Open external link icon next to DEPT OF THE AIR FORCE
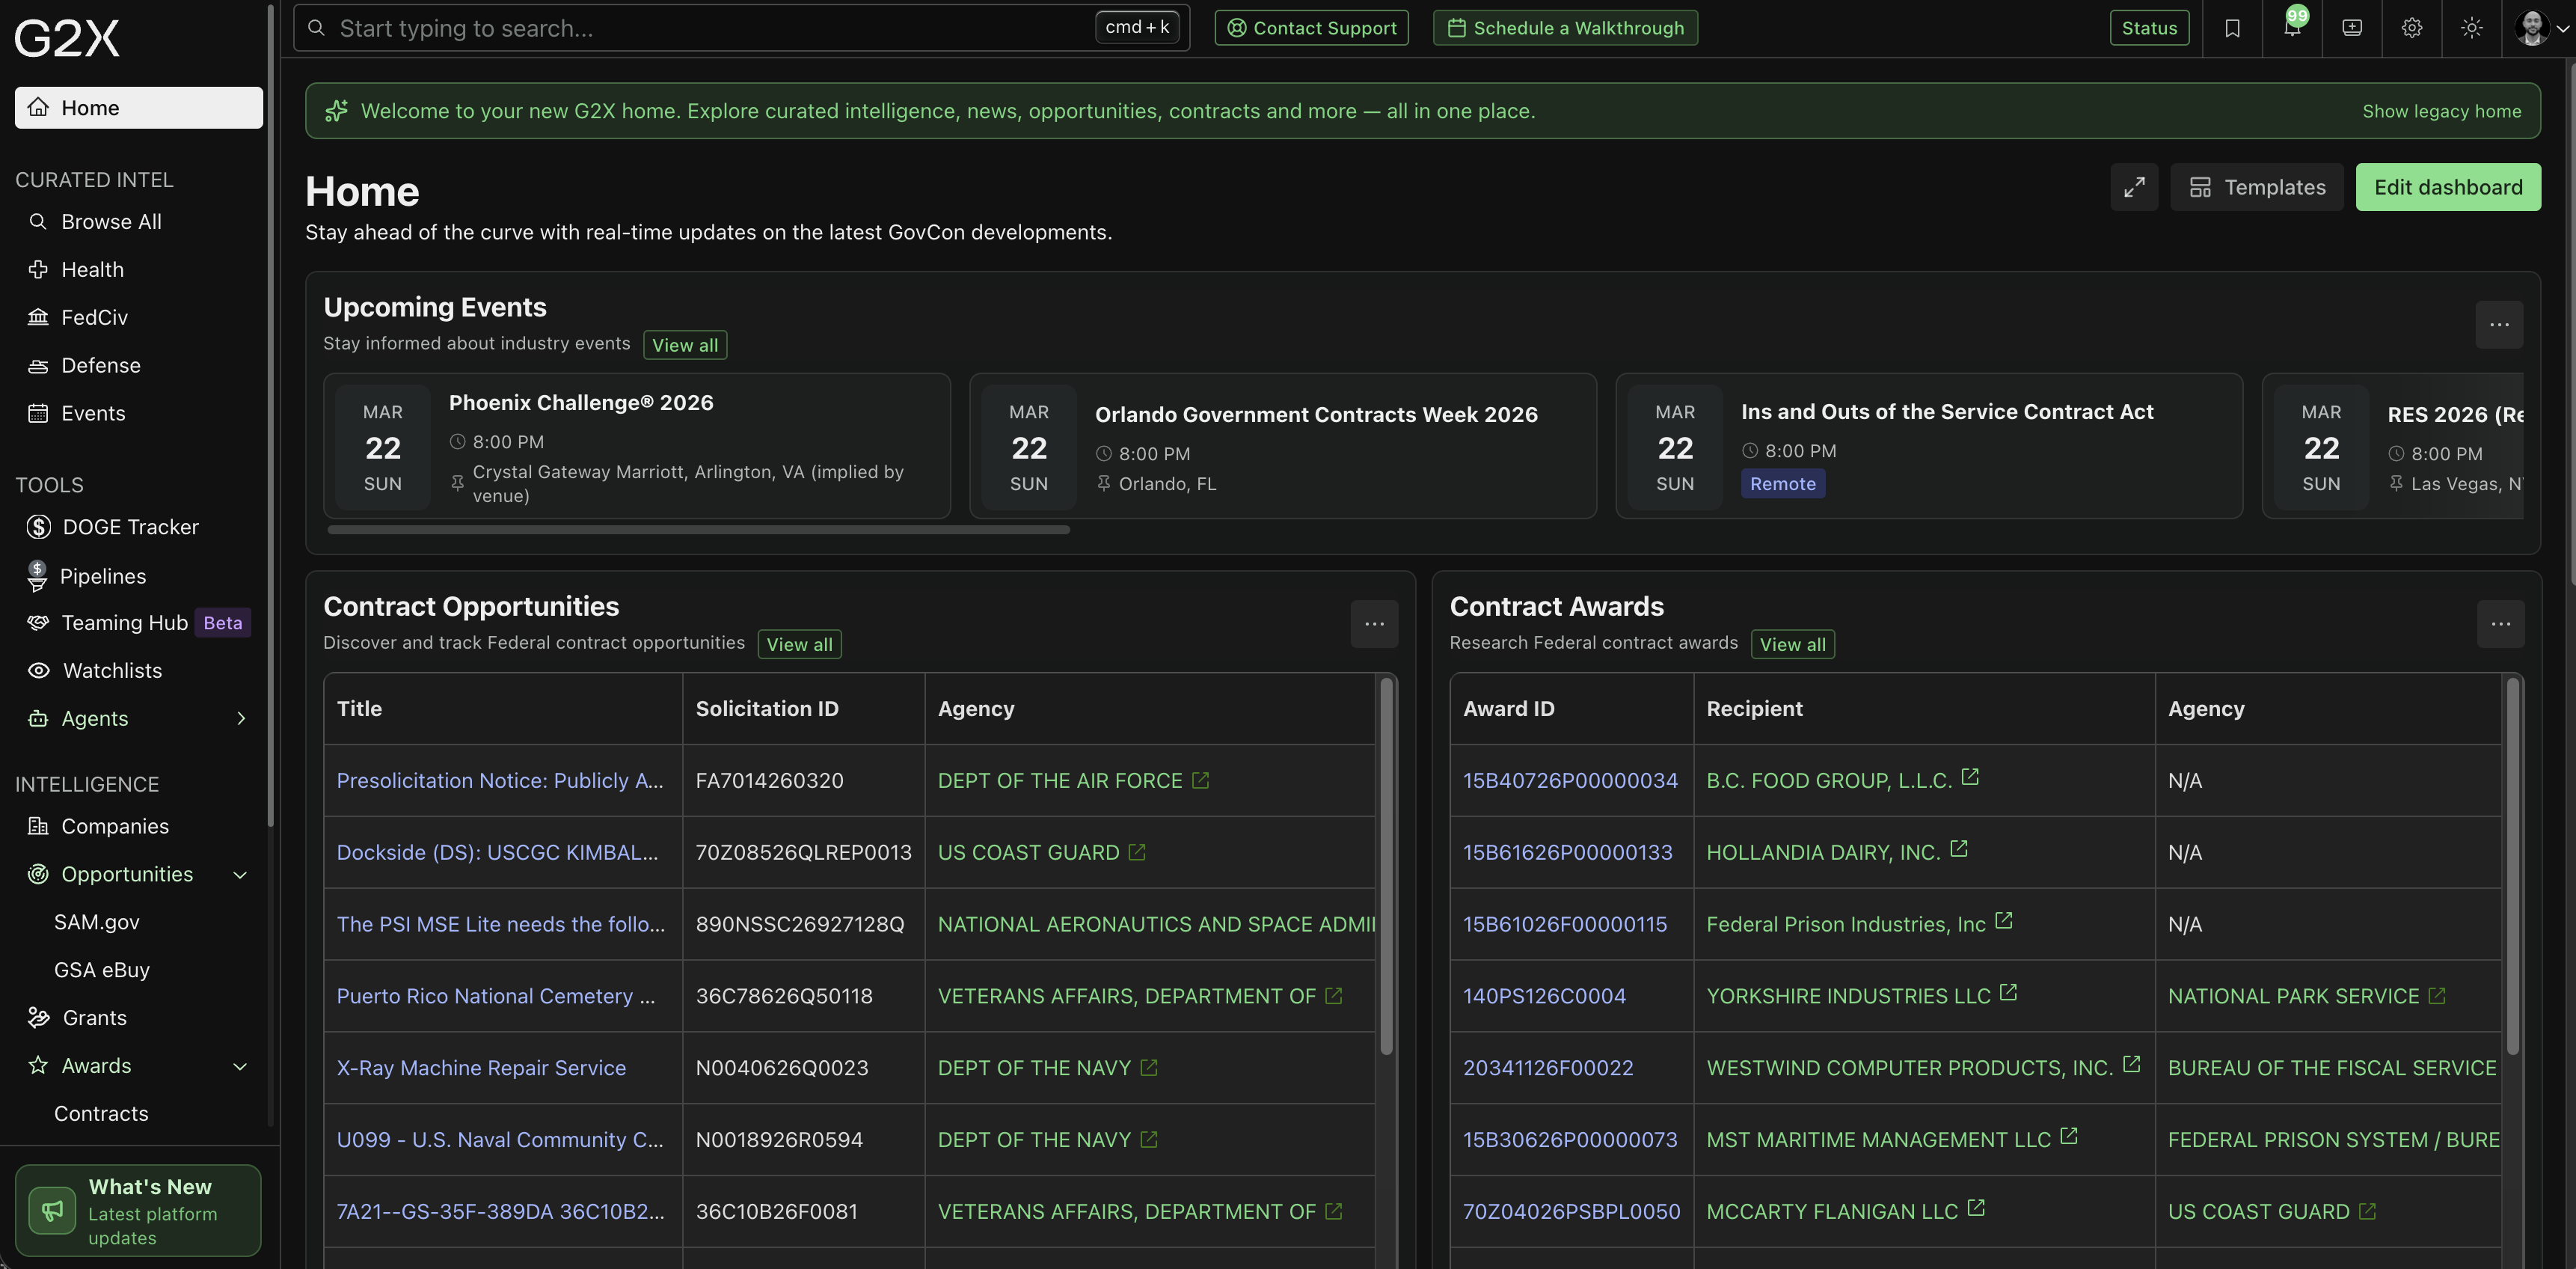 1201,780
